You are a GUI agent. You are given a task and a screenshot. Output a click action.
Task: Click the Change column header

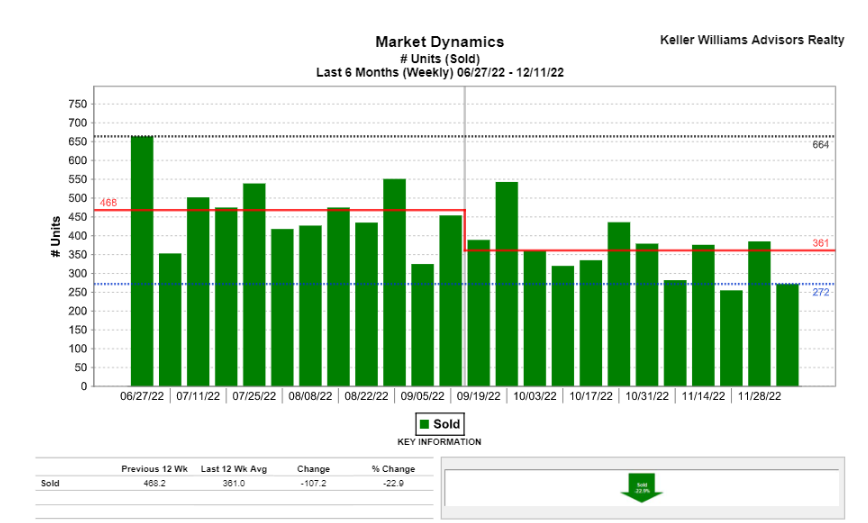click(313, 469)
